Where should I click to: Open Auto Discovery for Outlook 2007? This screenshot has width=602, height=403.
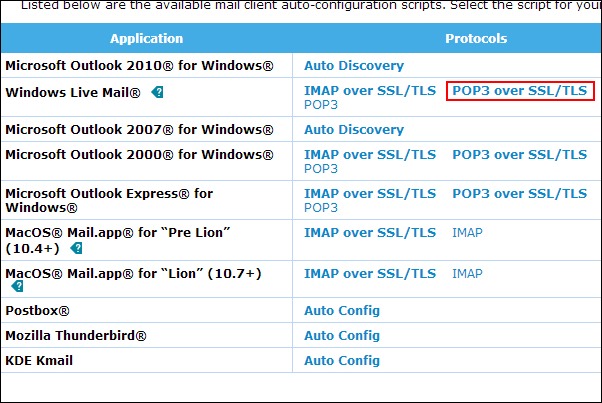click(354, 130)
